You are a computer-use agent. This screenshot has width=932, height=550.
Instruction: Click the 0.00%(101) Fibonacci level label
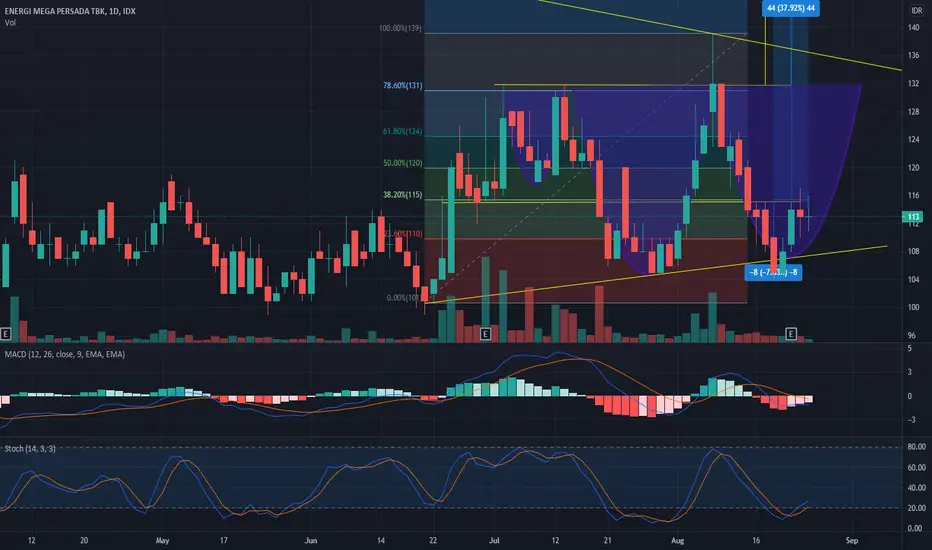(x=404, y=298)
